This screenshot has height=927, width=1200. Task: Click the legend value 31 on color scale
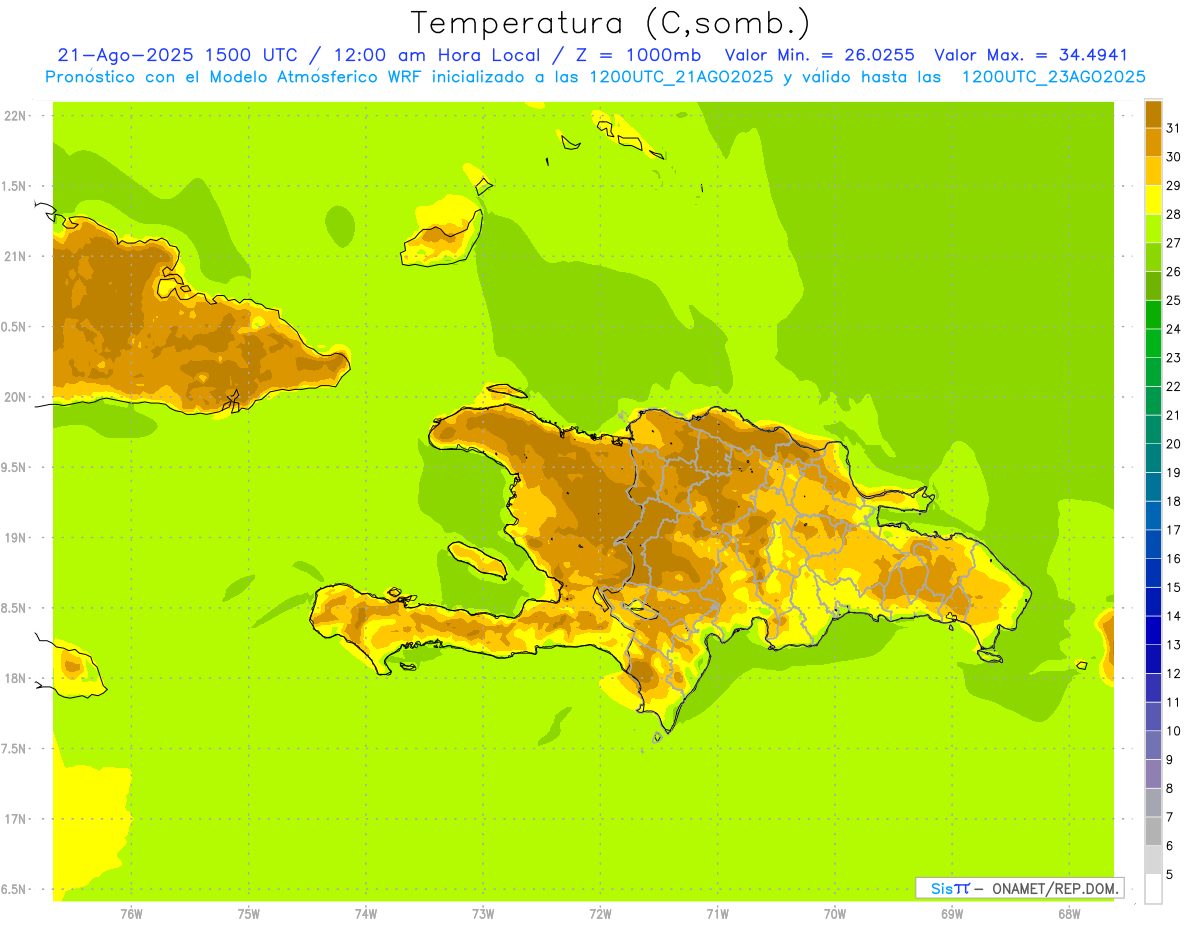(1173, 128)
